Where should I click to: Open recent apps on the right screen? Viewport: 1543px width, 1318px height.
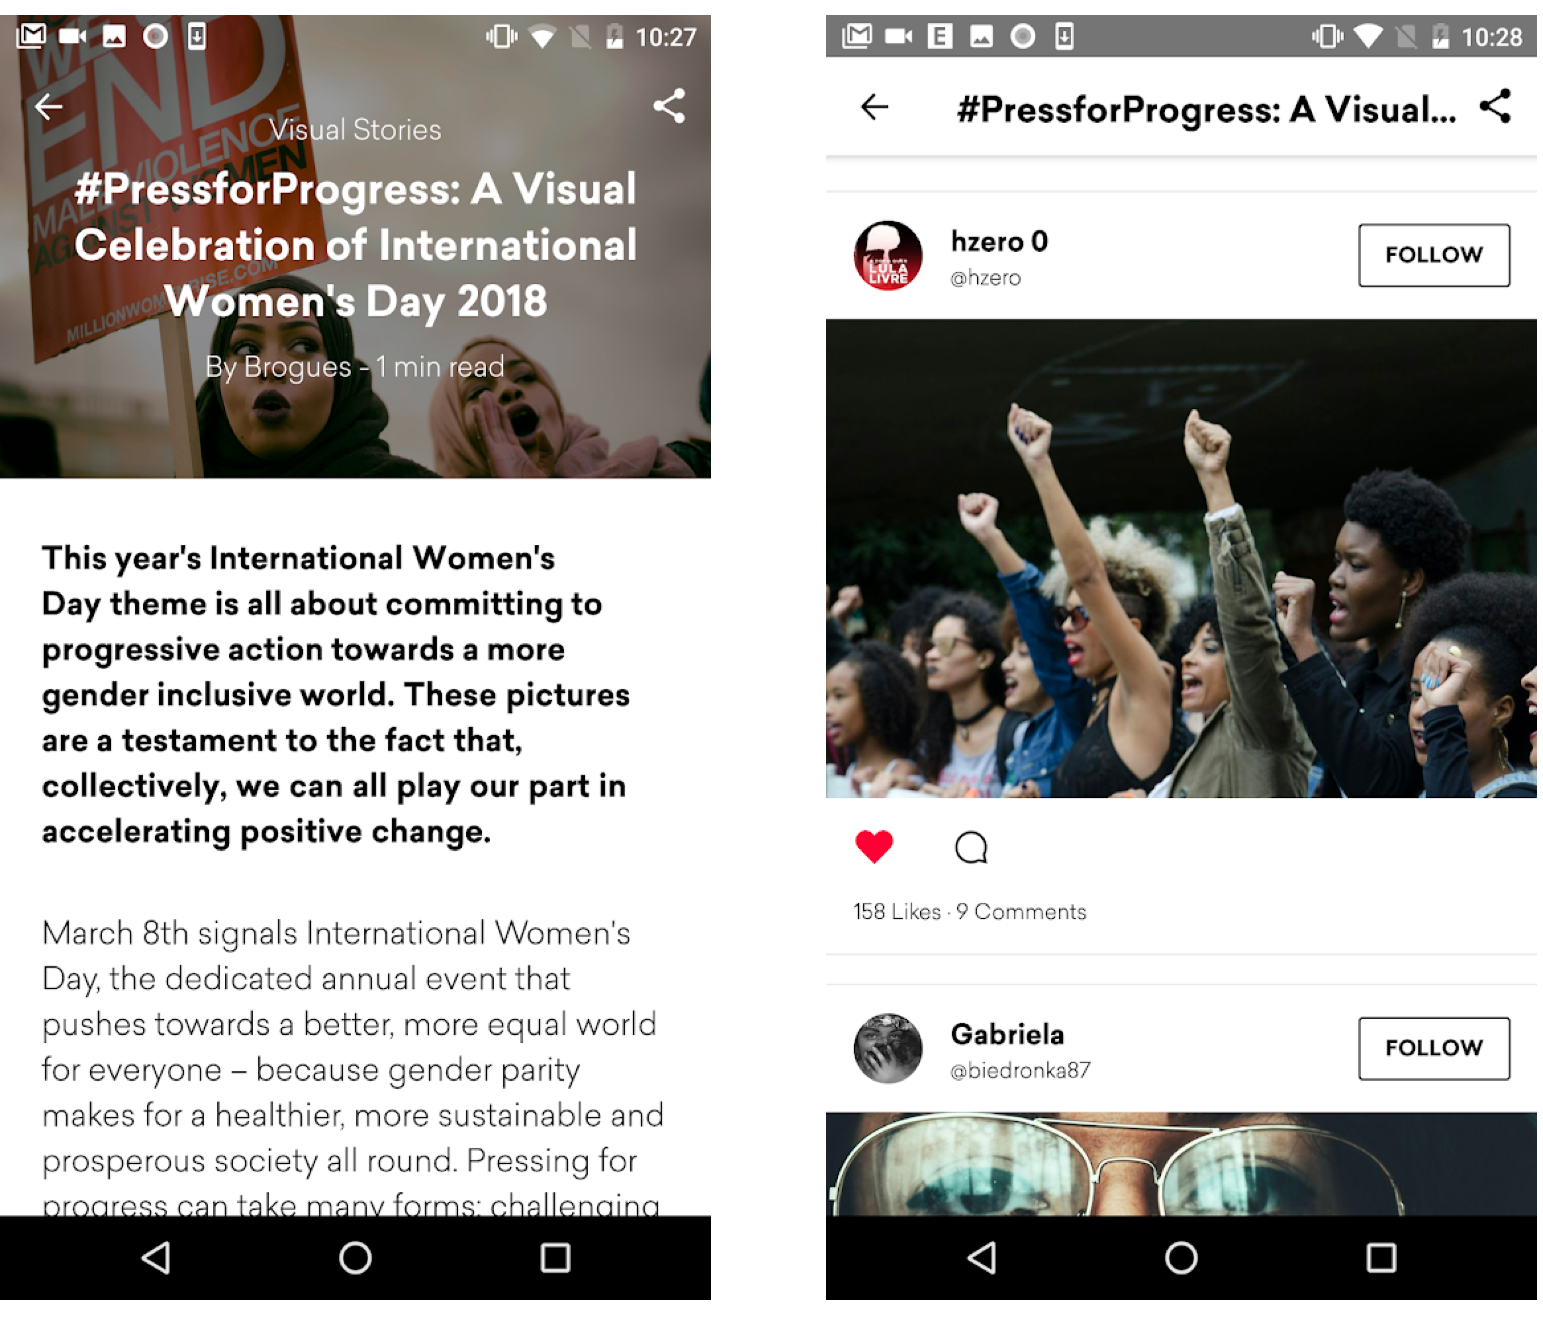tap(1381, 1258)
